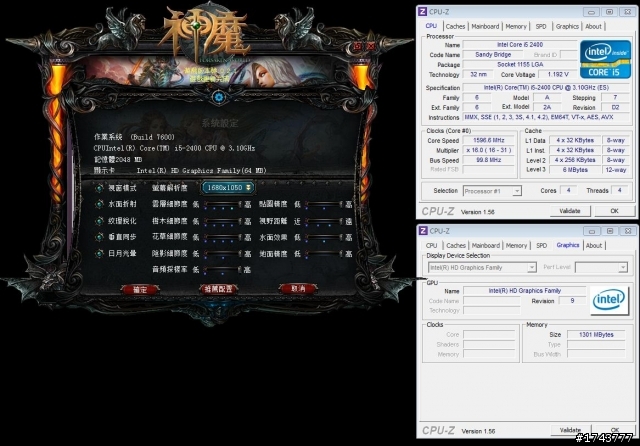Click the '1596.6 MHz' Core Speed field

point(489,140)
